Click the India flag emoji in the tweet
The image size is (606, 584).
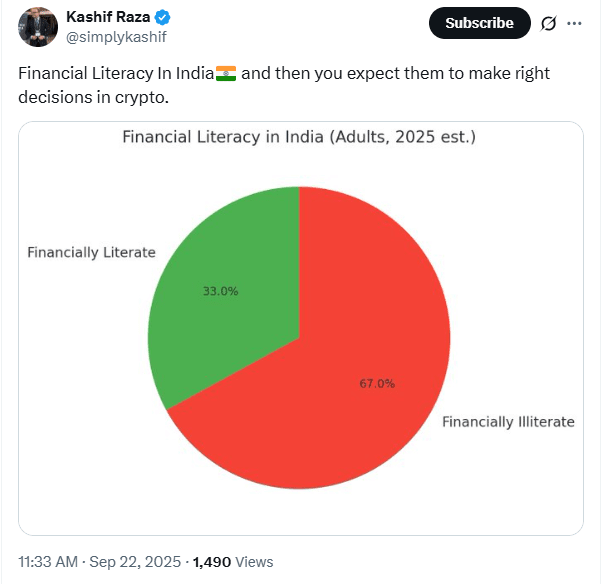[x=226, y=73]
